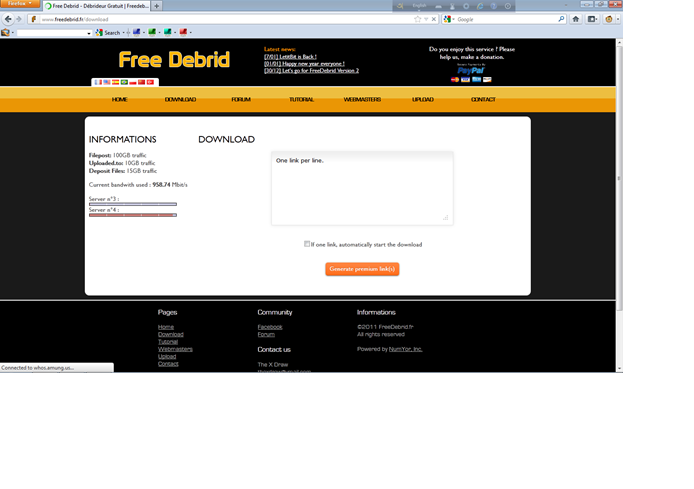
Task: Click the browser forward arrow button
Action: tap(19, 19)
